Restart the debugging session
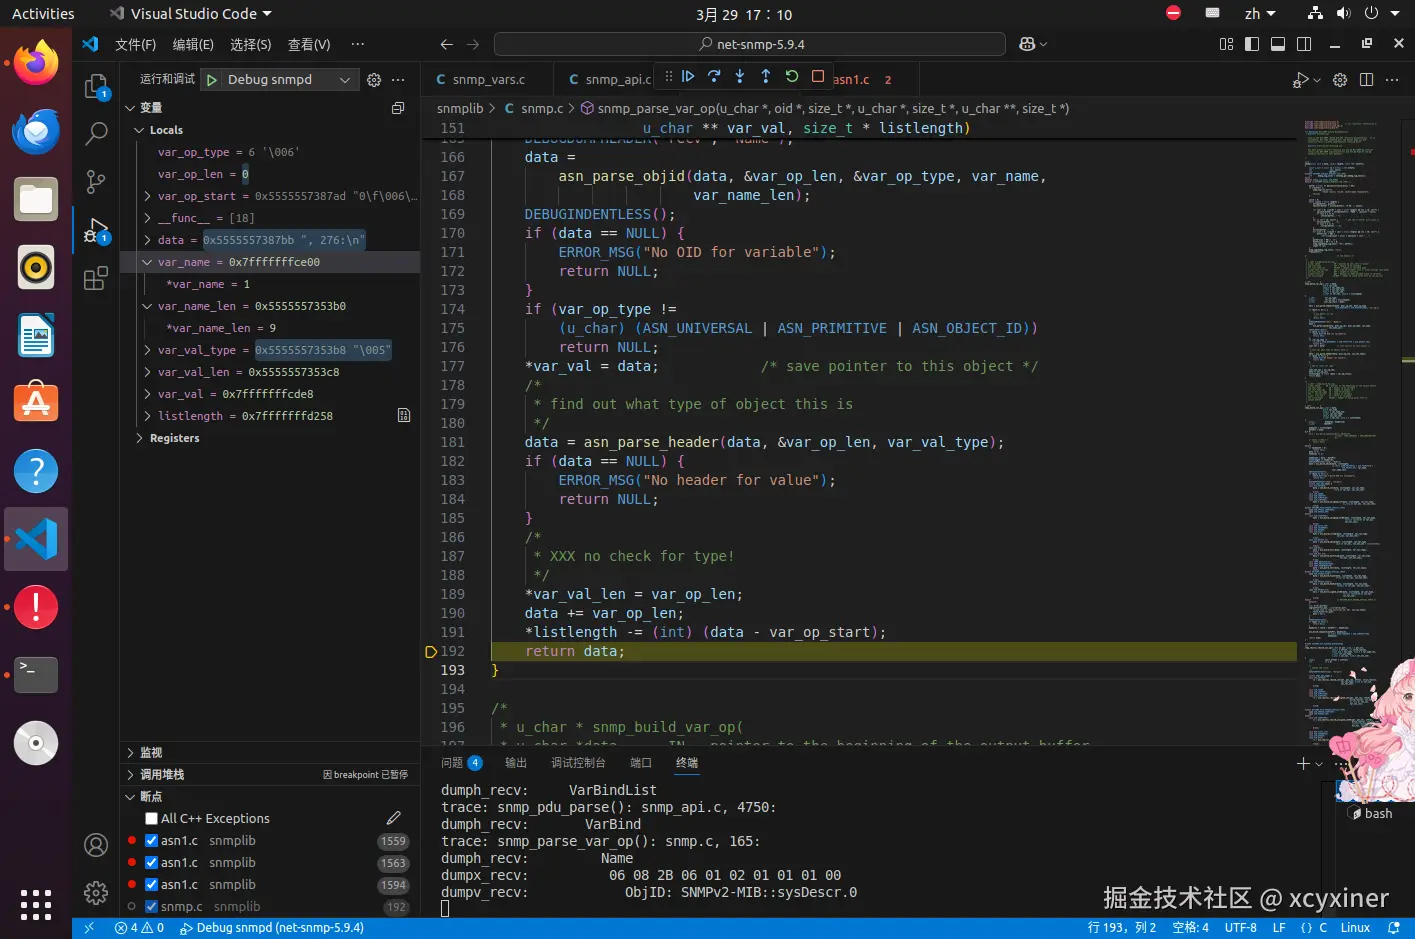1415x939 pixels. tap(792, 76)
